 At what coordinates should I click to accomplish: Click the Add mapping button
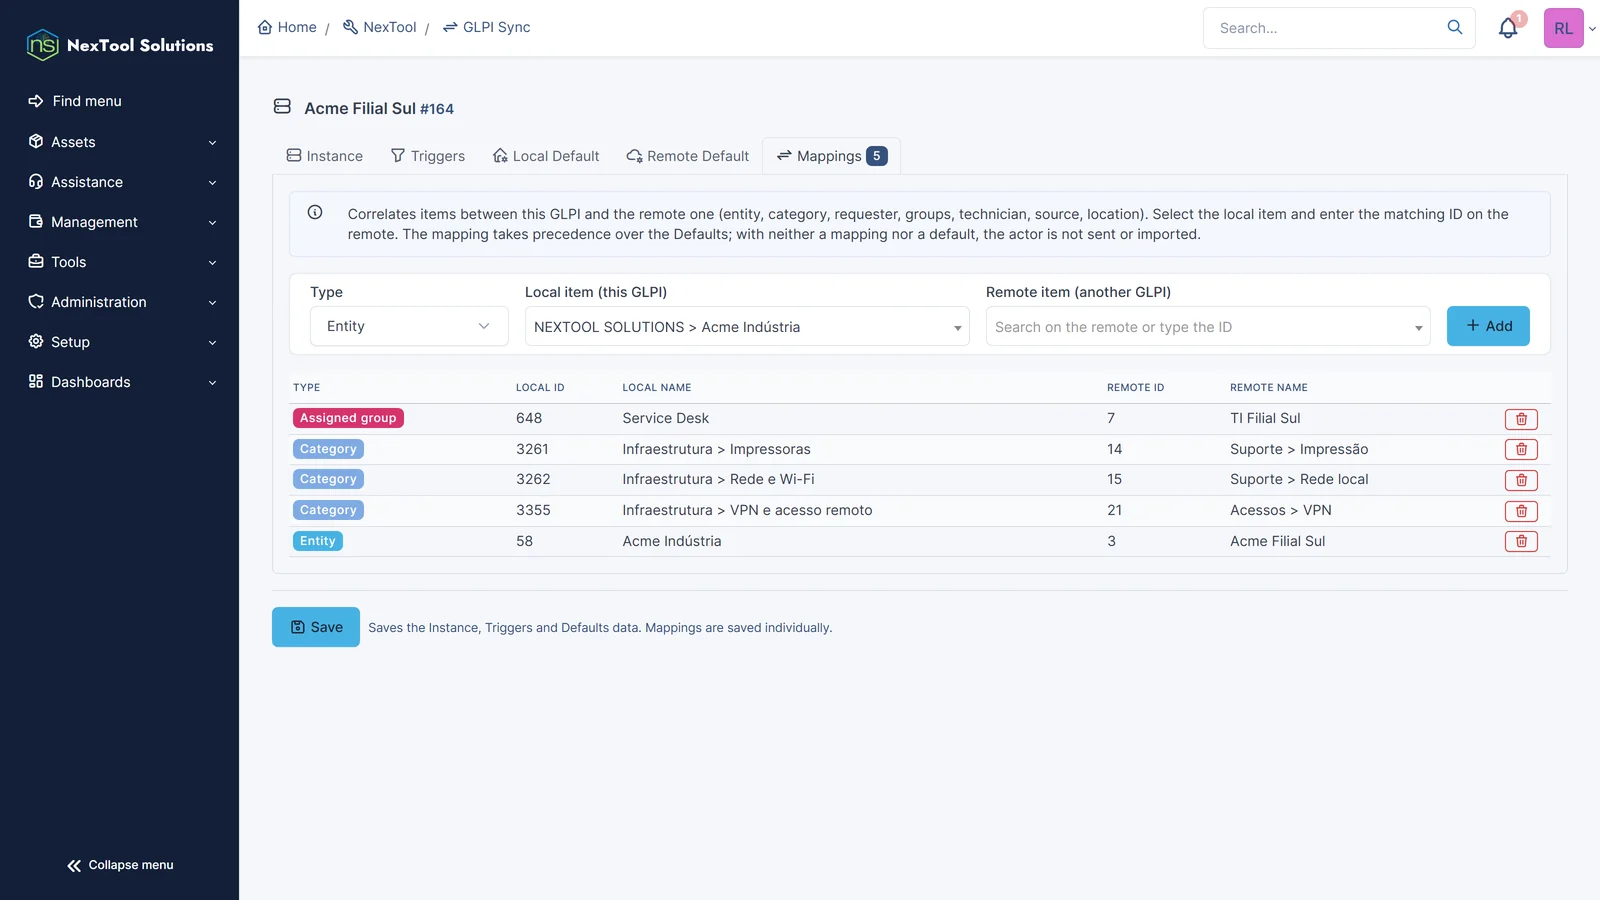click(1488, 326)
